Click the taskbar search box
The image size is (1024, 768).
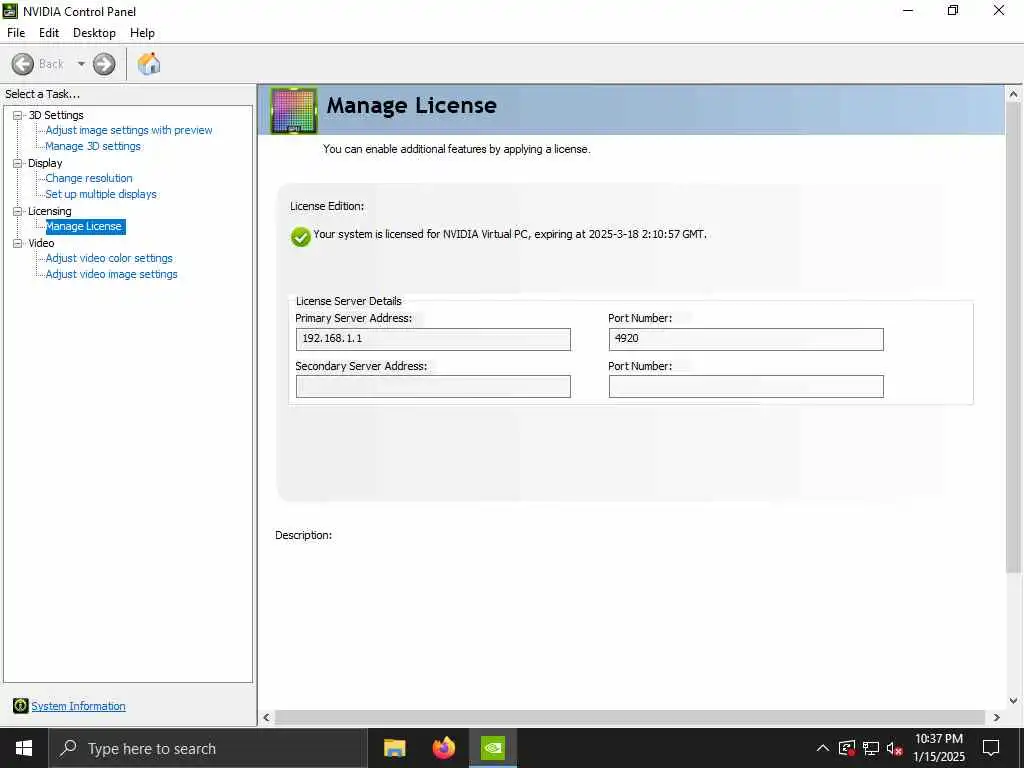pos(208,748)
